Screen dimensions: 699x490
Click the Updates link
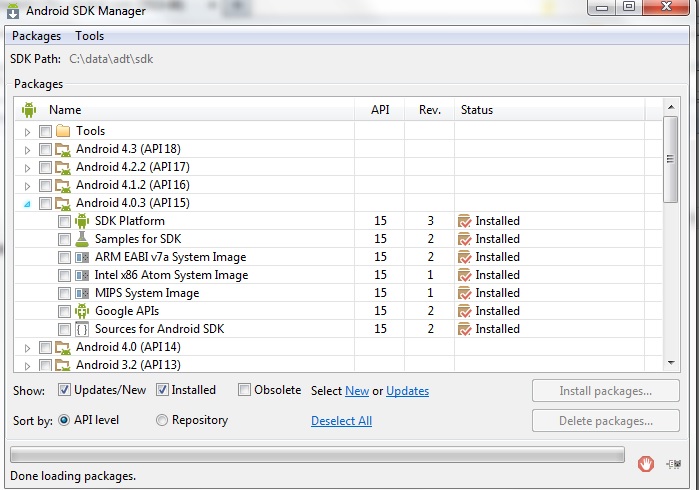pyautogui.click(x=407, y=391)
